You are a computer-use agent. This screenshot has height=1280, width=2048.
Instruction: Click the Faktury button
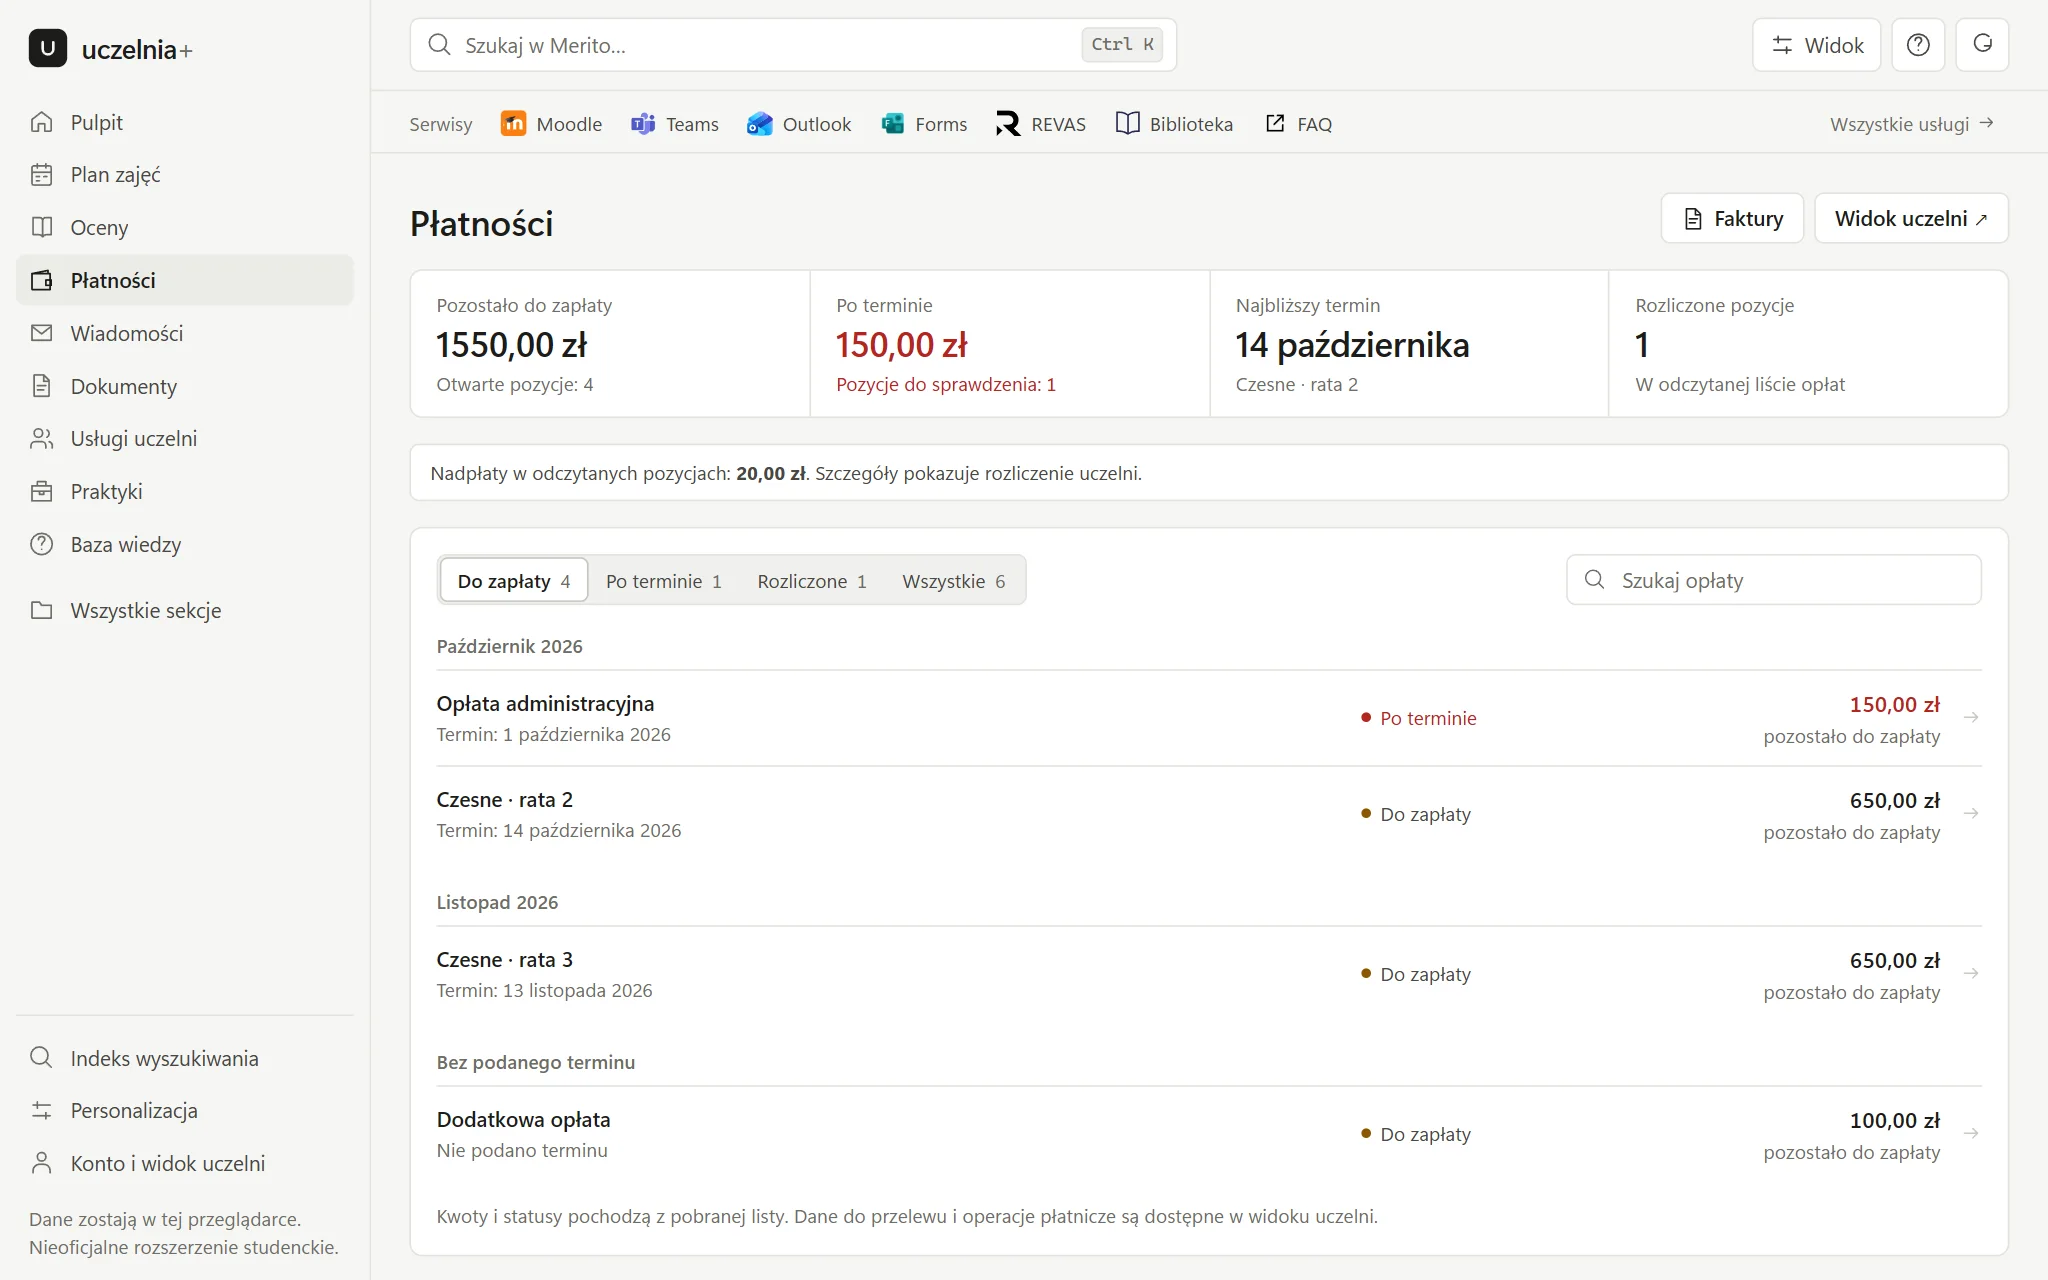coord(1732,218)
